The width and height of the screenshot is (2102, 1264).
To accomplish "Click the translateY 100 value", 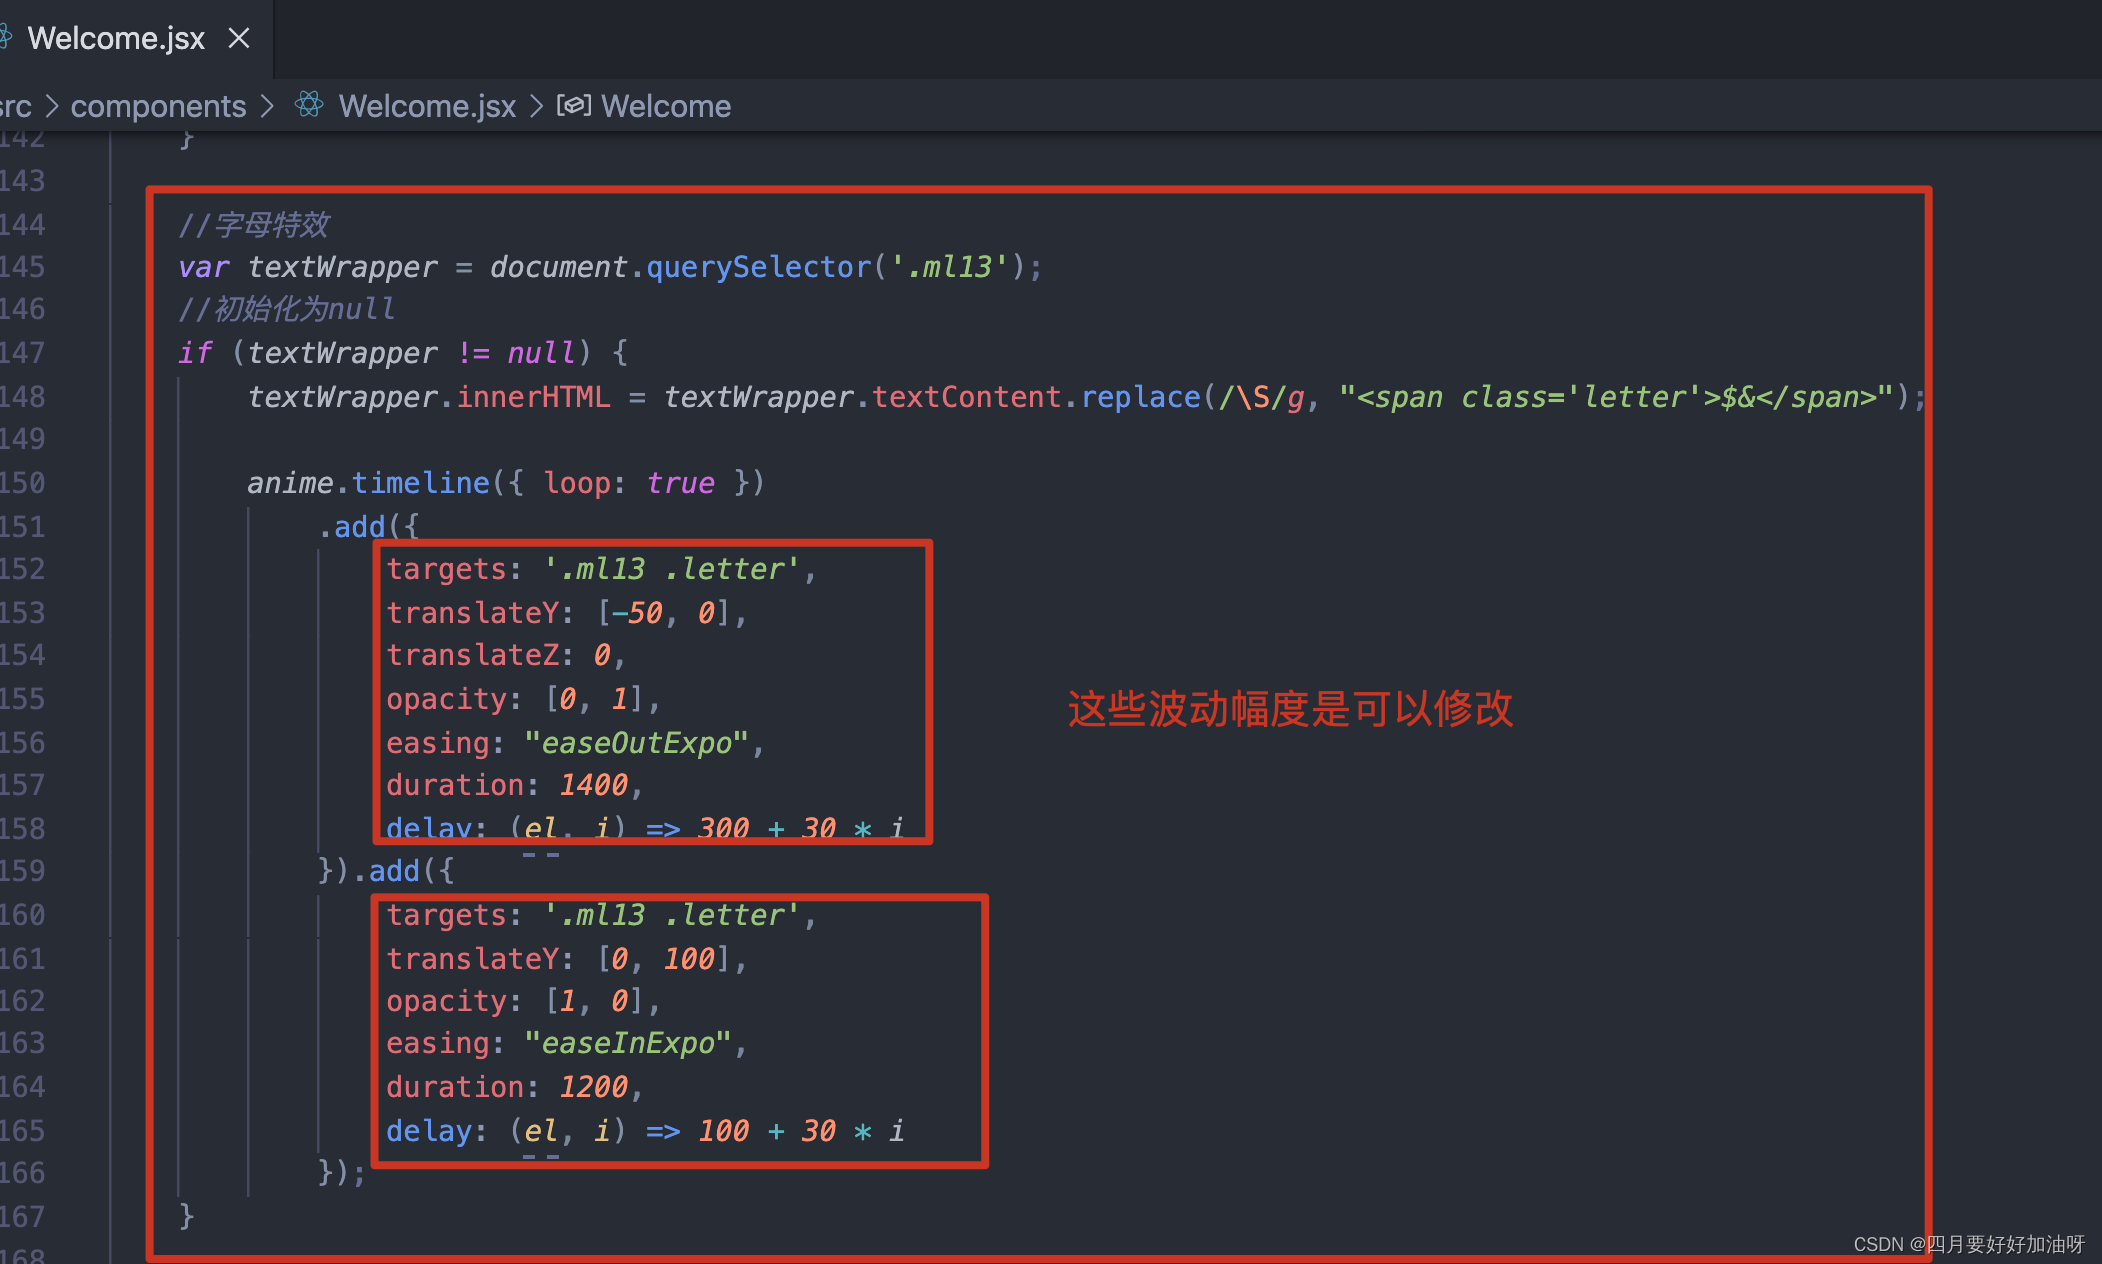I will coord(689,959).
